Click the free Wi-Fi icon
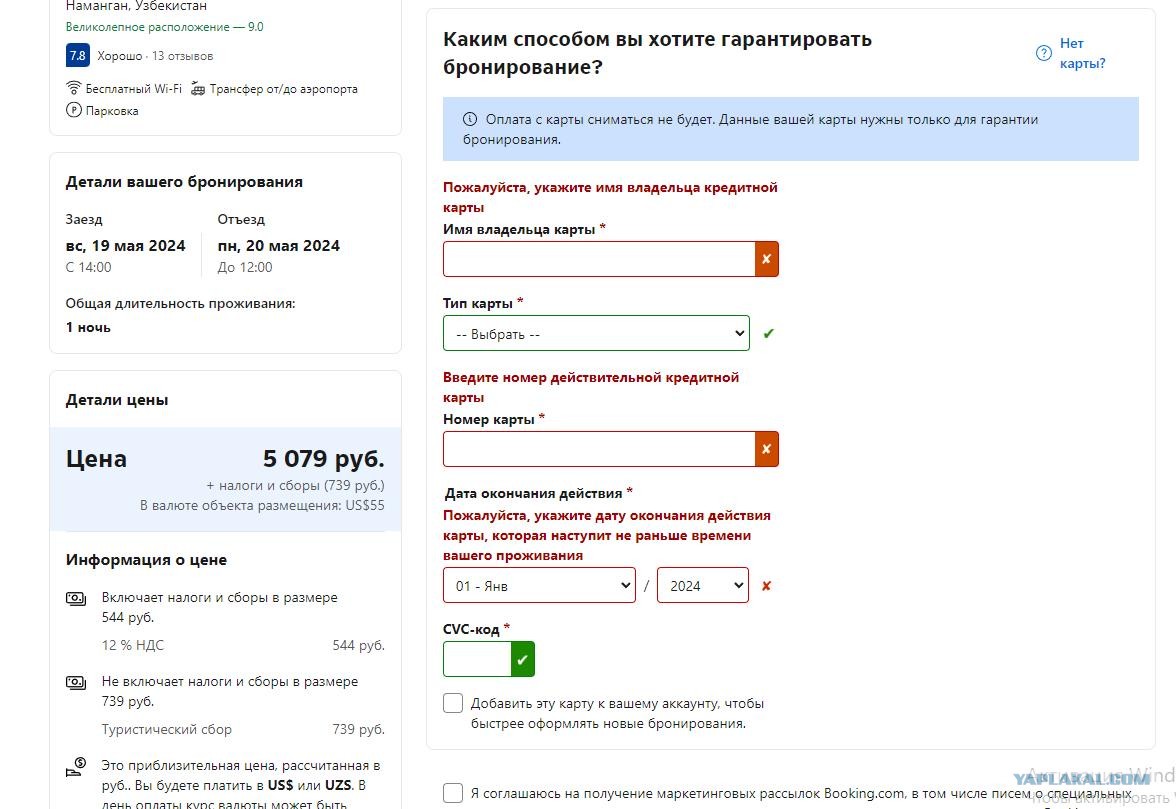 tap(74, 88)
